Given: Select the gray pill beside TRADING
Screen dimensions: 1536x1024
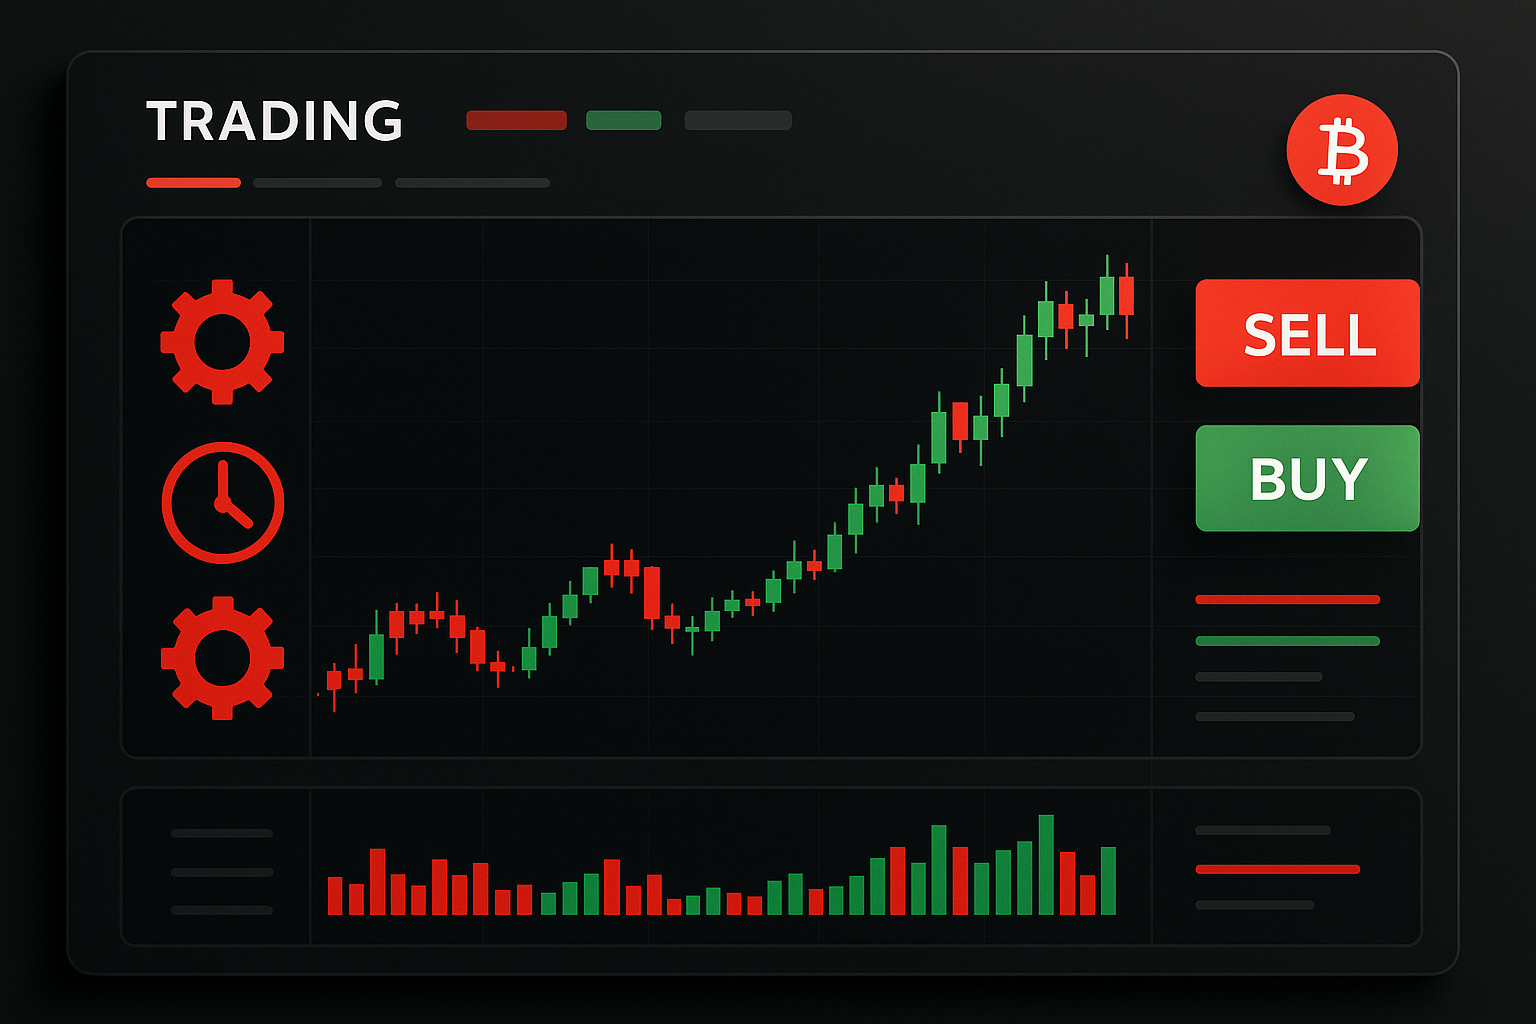Looking at the screenshot, I should tap(738, 120).
